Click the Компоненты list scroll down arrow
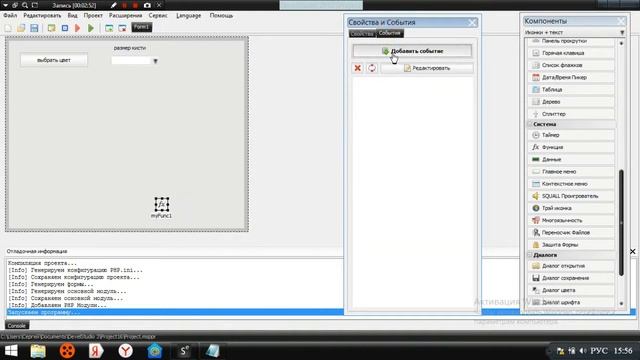The width and height of the screenshot is (640, 360). (621, 303)
